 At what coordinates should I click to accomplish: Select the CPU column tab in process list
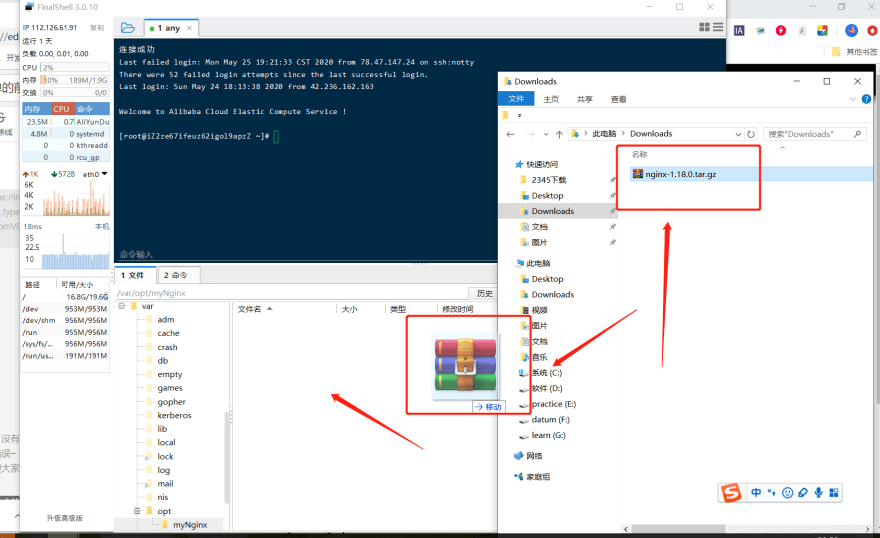pos(62,109)
